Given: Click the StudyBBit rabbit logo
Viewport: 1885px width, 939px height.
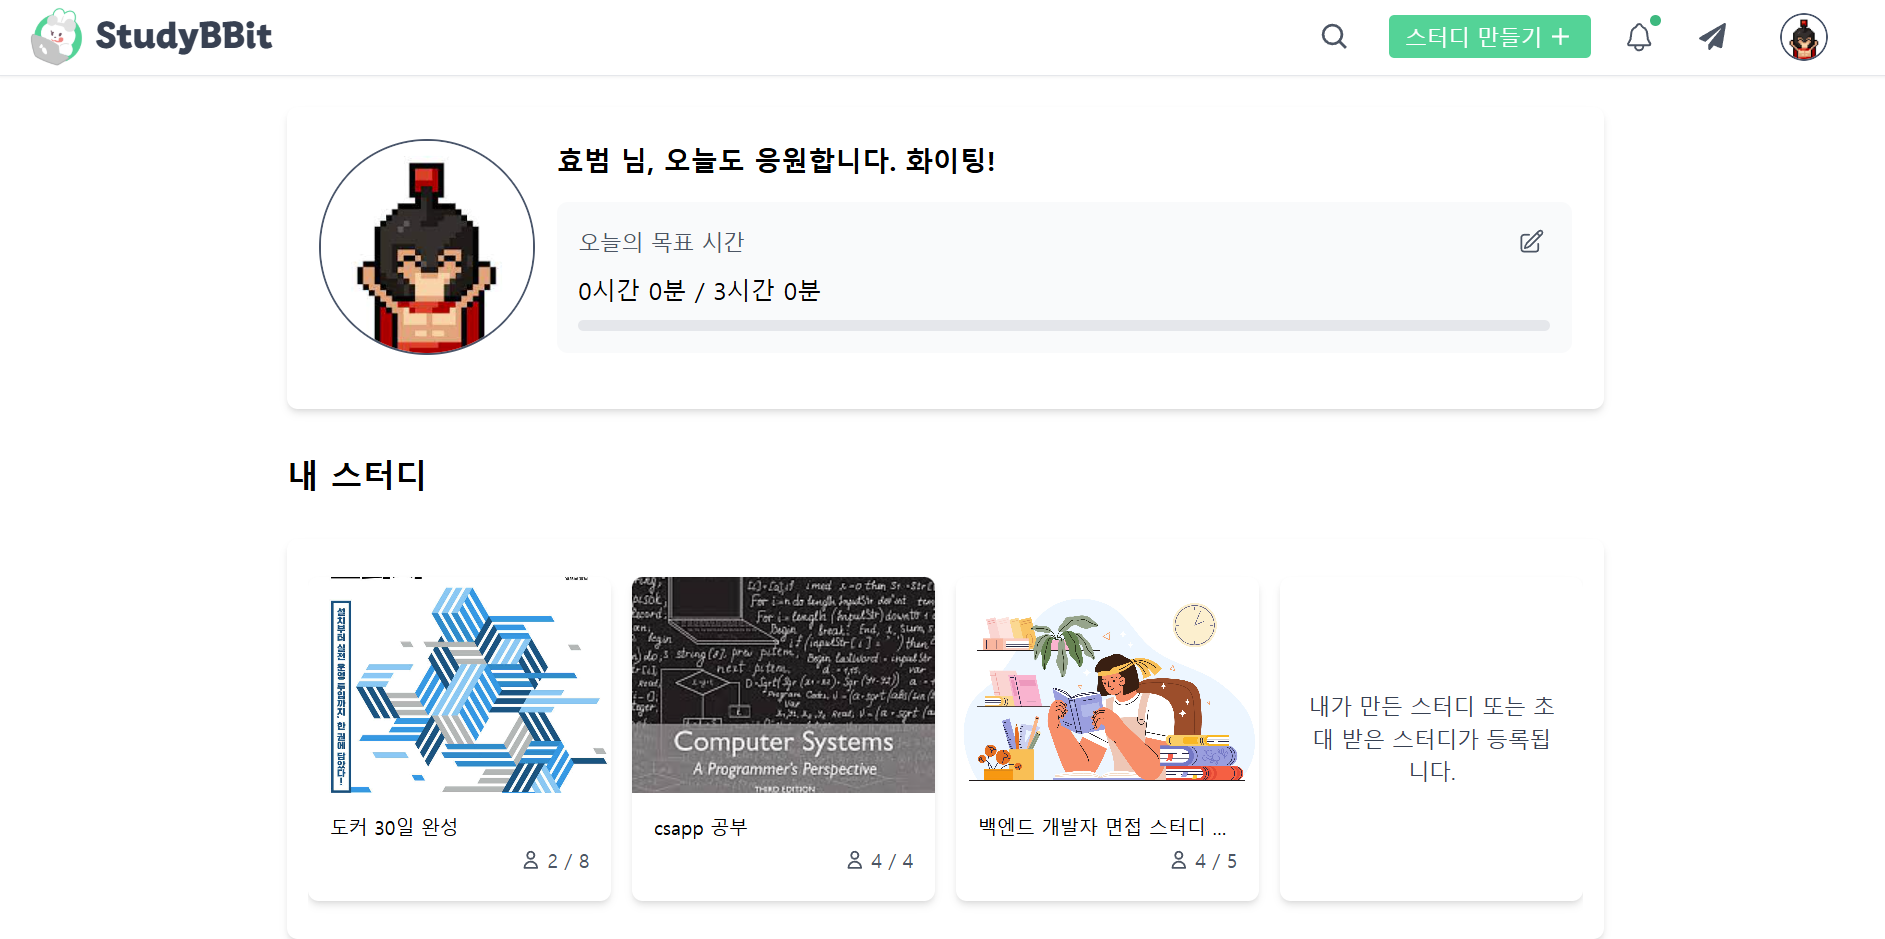Looking at the screenshot, I should pos(56,37).
